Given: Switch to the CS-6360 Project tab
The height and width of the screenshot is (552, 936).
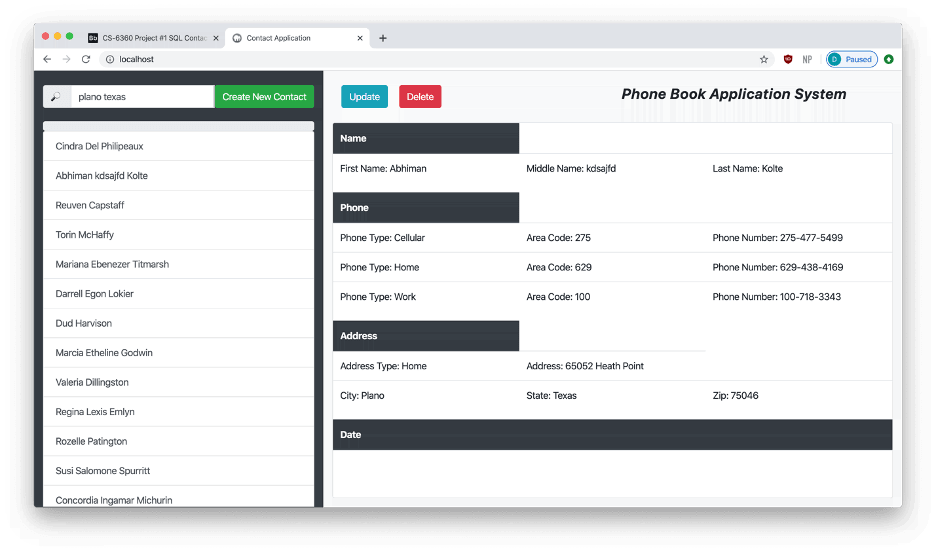Looking at the screenshot, I should 150,38.
